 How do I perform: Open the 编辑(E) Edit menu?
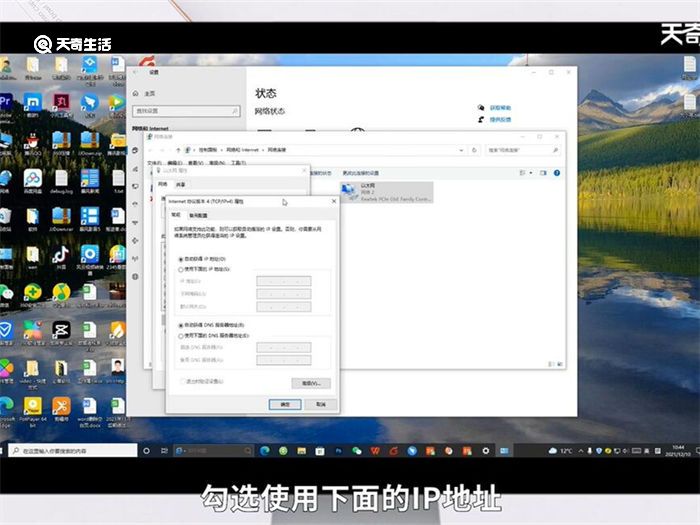click(175, 163)
